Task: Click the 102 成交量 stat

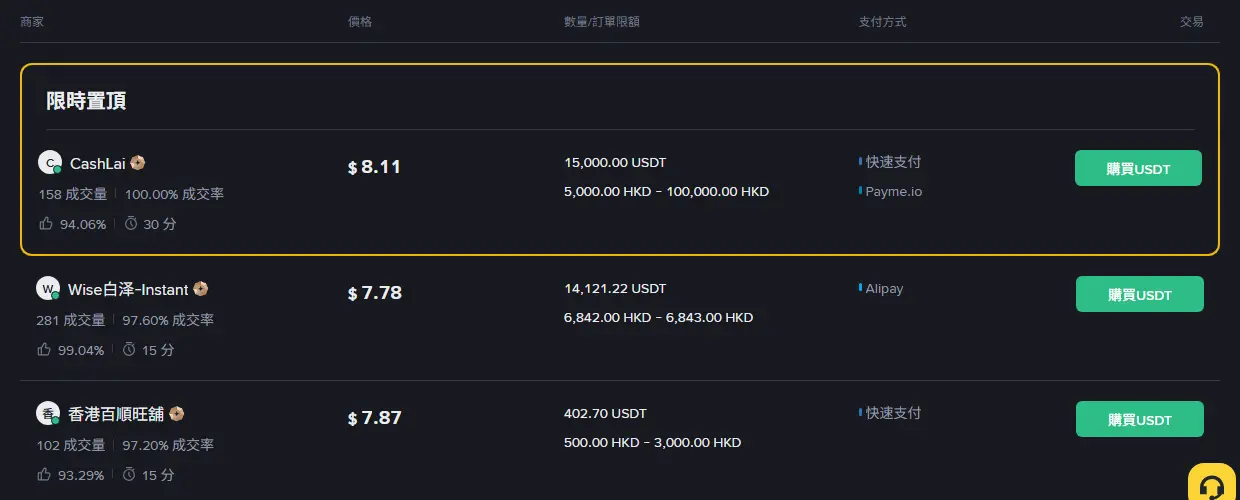Action: pos(71,445)
